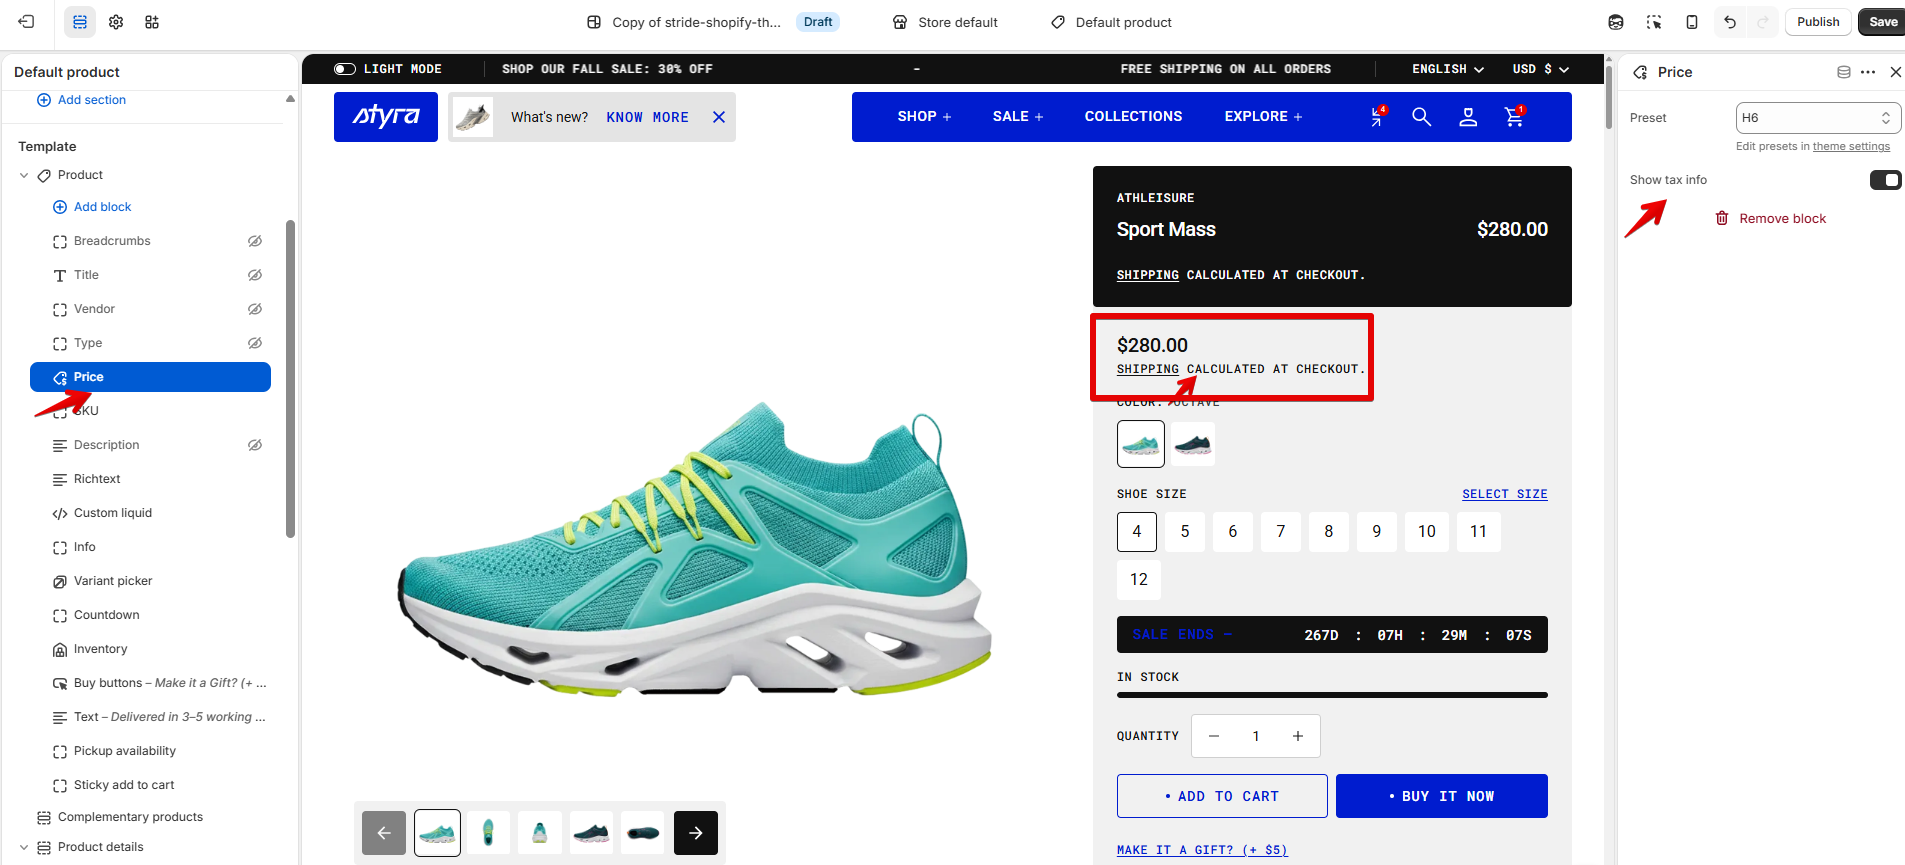This screenshot has width=1905, height=865.
Task: Open the English language dropdown
Action: pos(1448,69)
